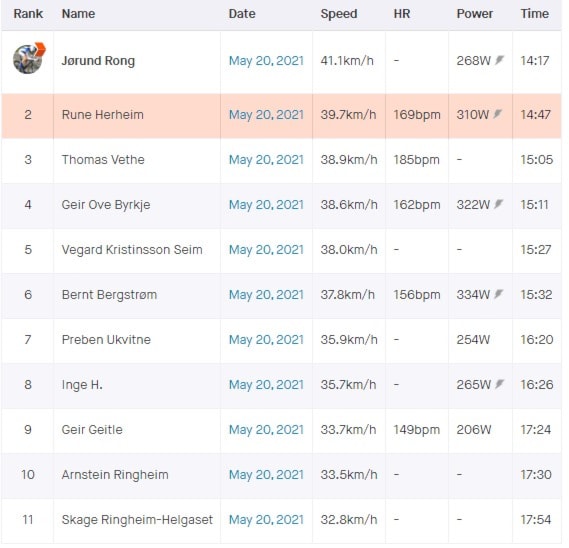The width and height of the screenshot is (569, 548).
Task: Select the Jørund Rong name
Action: coord(98,61)
